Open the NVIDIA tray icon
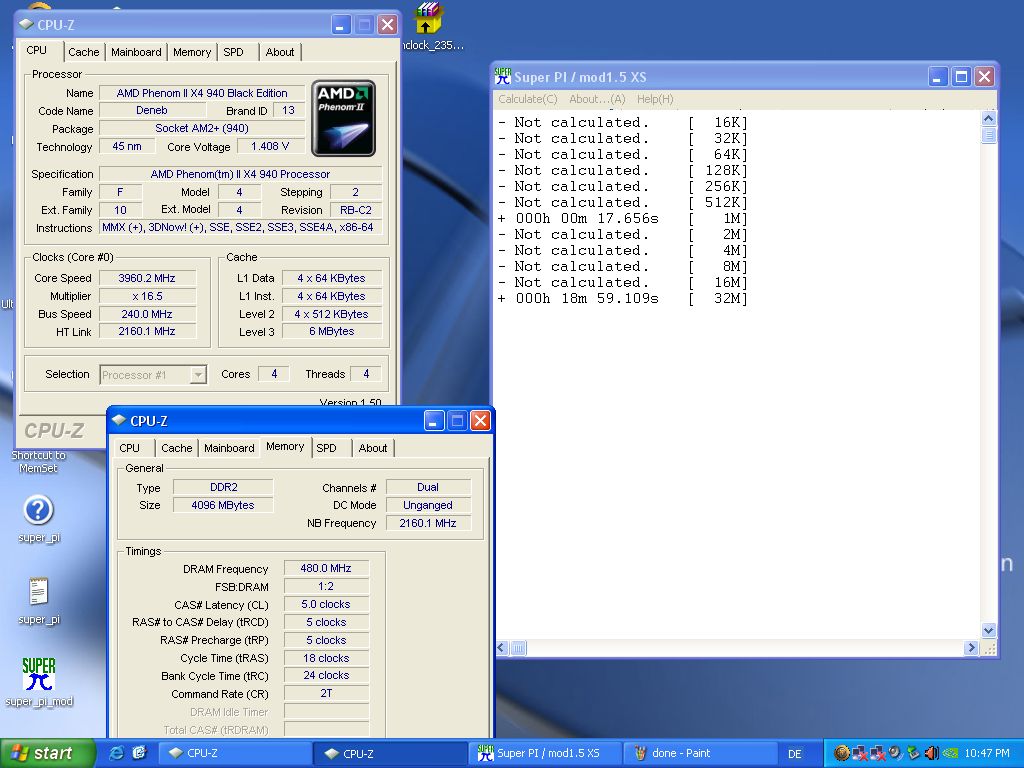The height and width of the screenshot is (768, 1024). (949, 754)
